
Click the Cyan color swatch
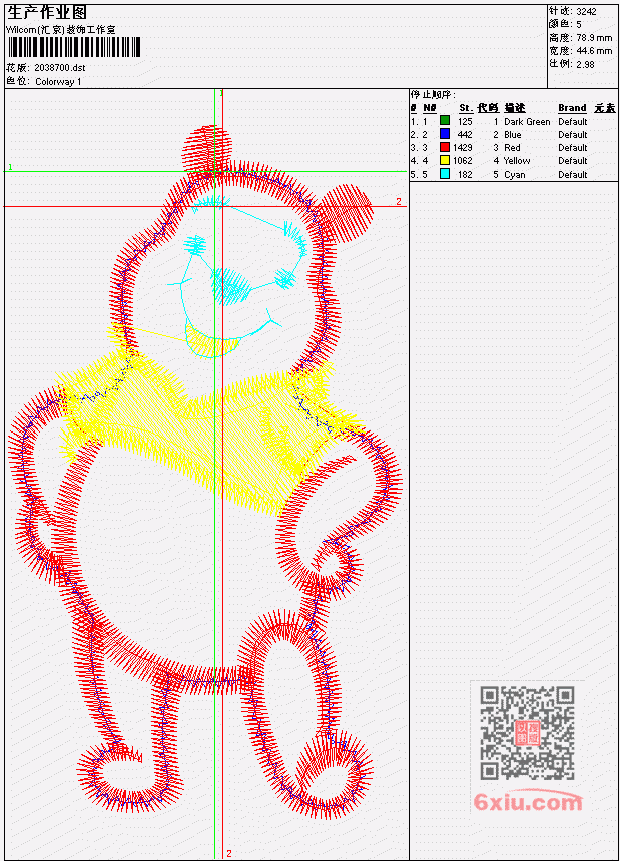coord(445,174)
